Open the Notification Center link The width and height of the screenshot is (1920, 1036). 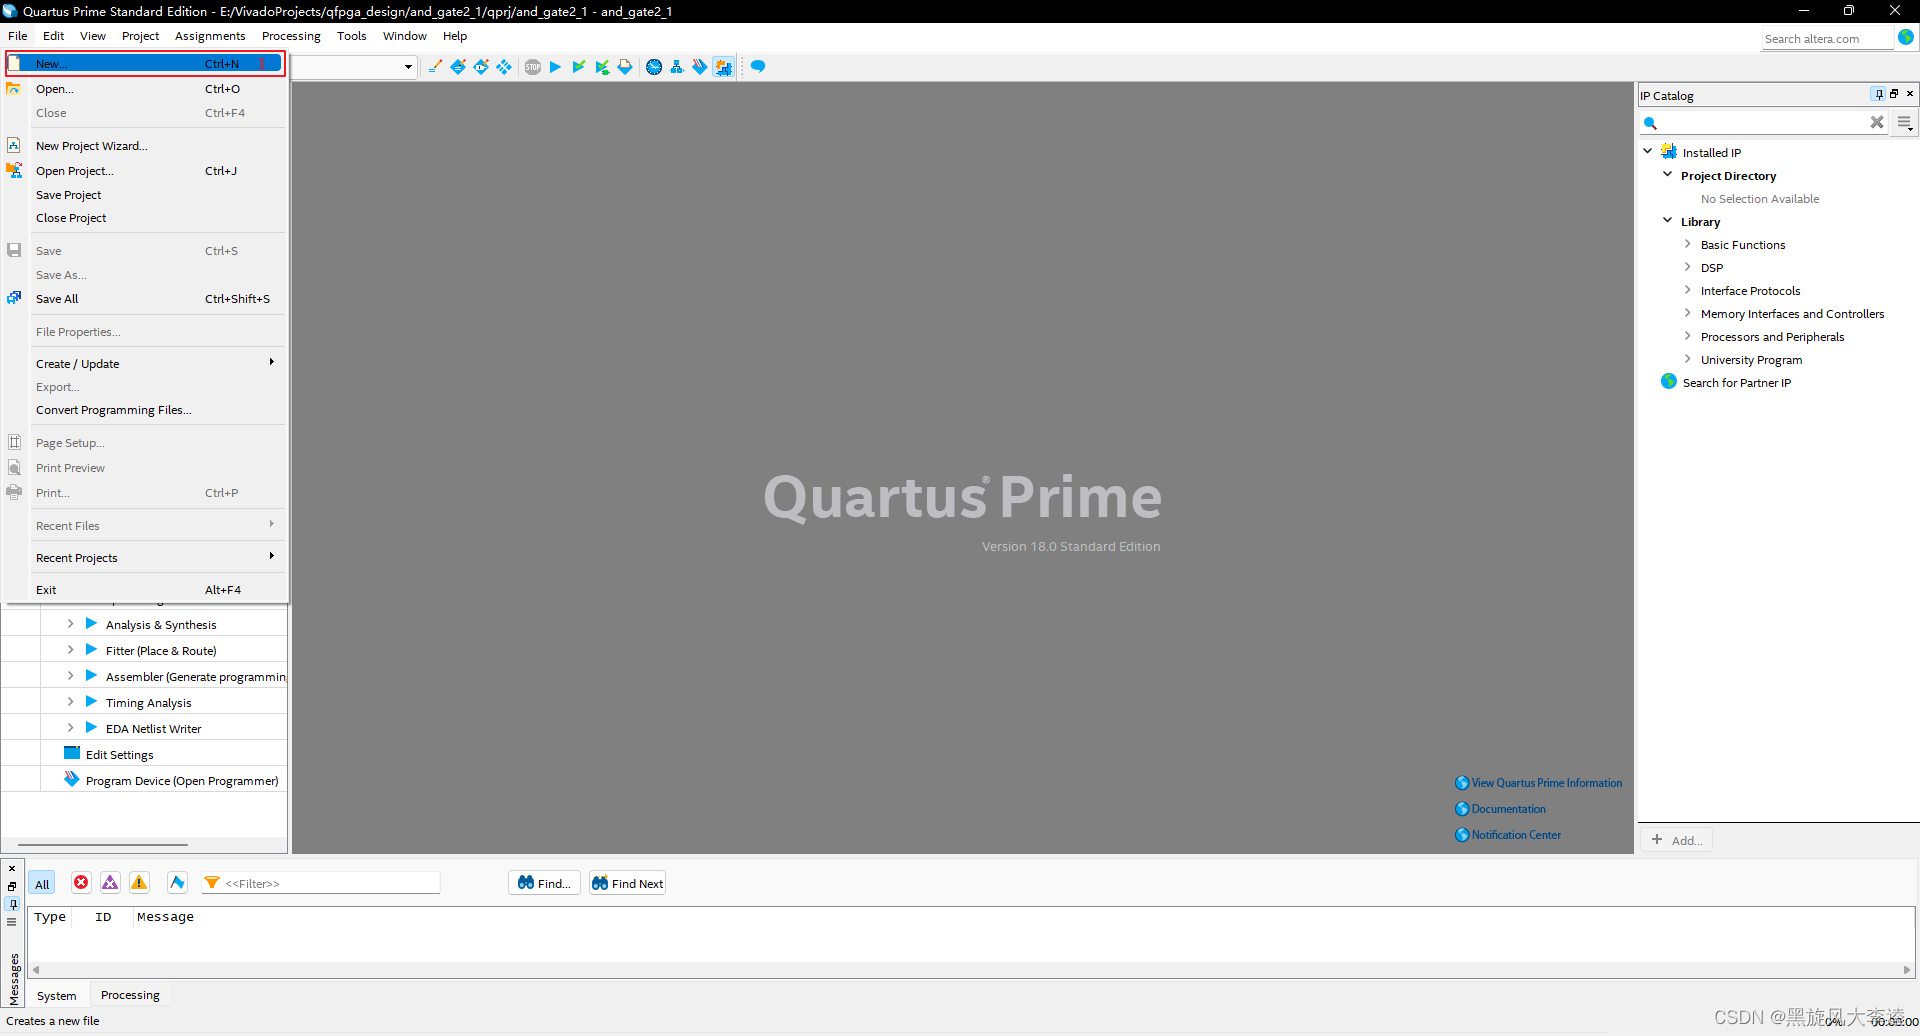(1508, 835)
